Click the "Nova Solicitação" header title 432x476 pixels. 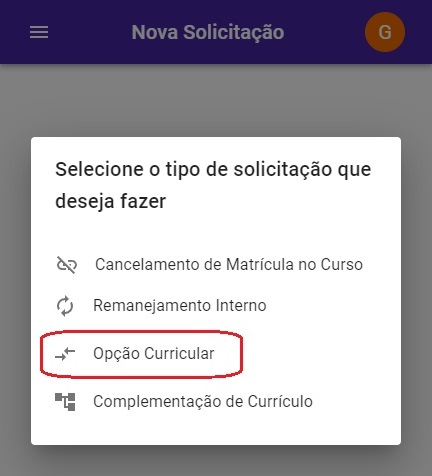coord(208,32)
